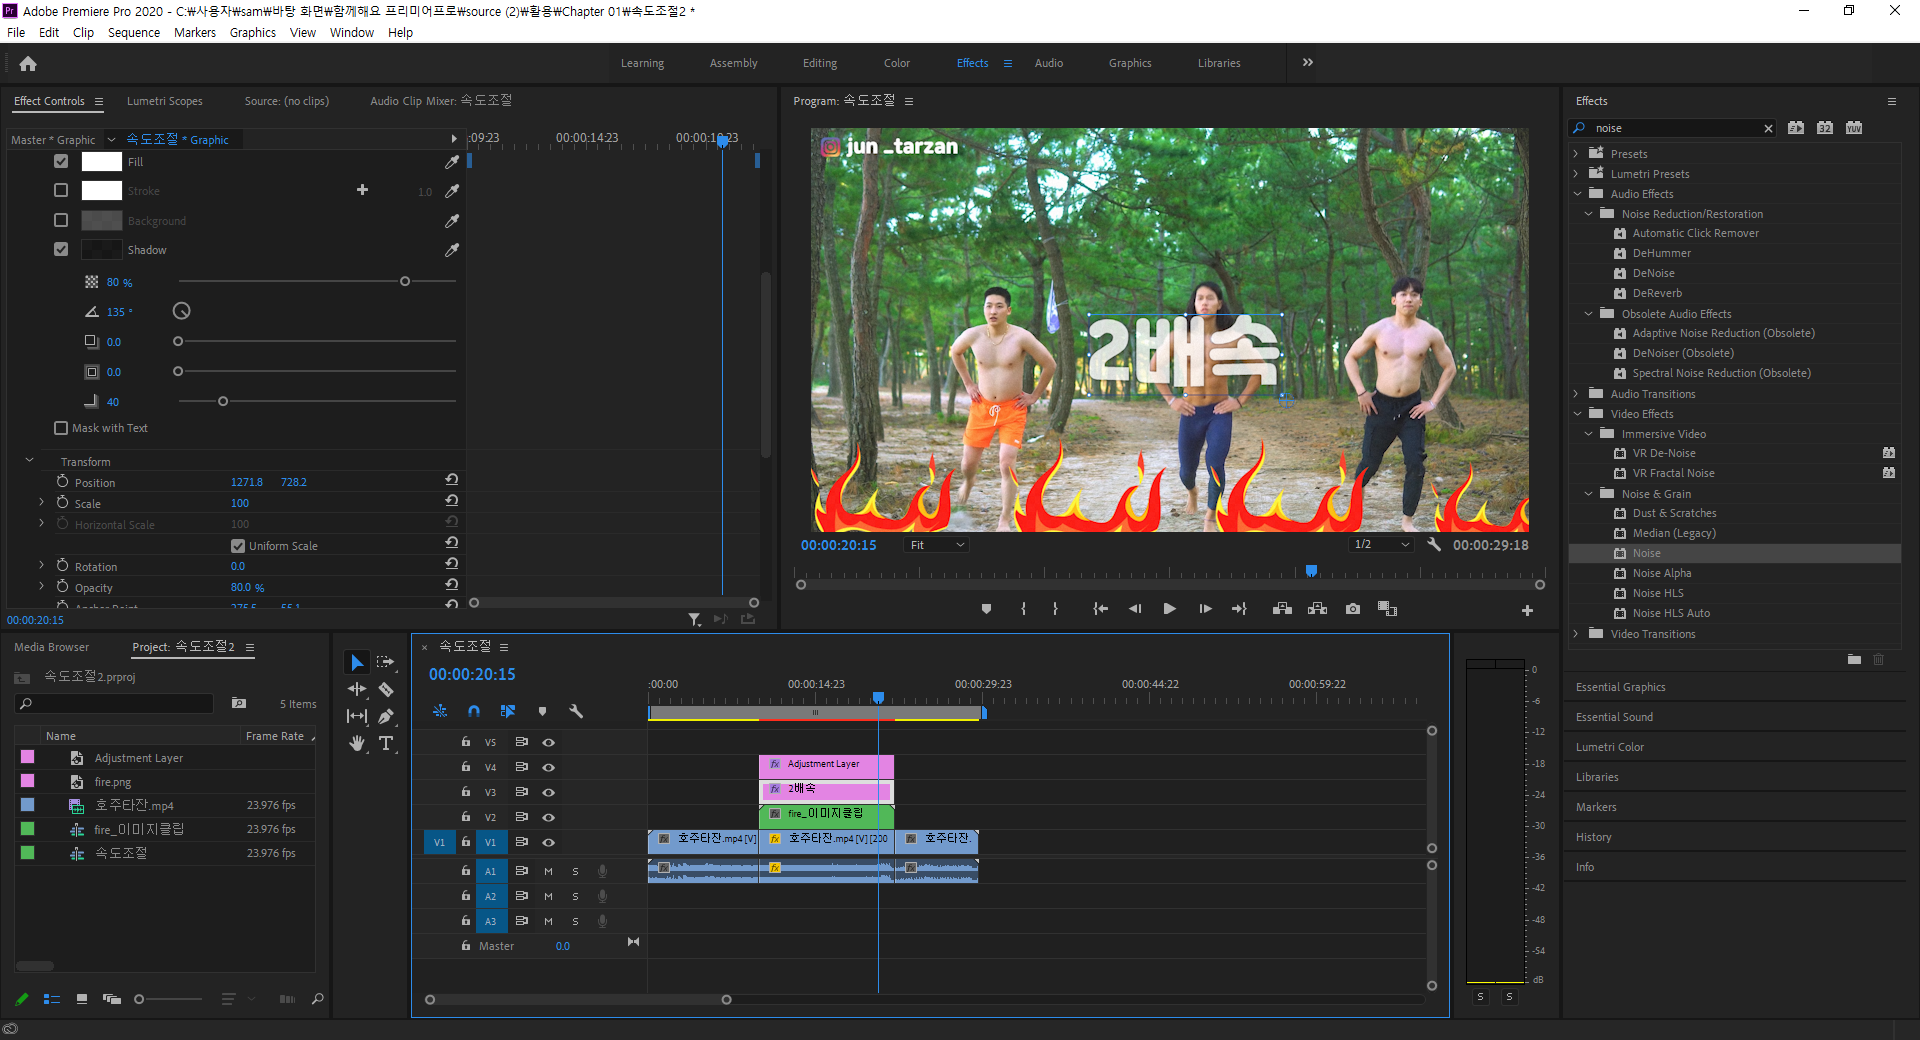
Task: Clear the noise search field
Action: [1768, 128]
